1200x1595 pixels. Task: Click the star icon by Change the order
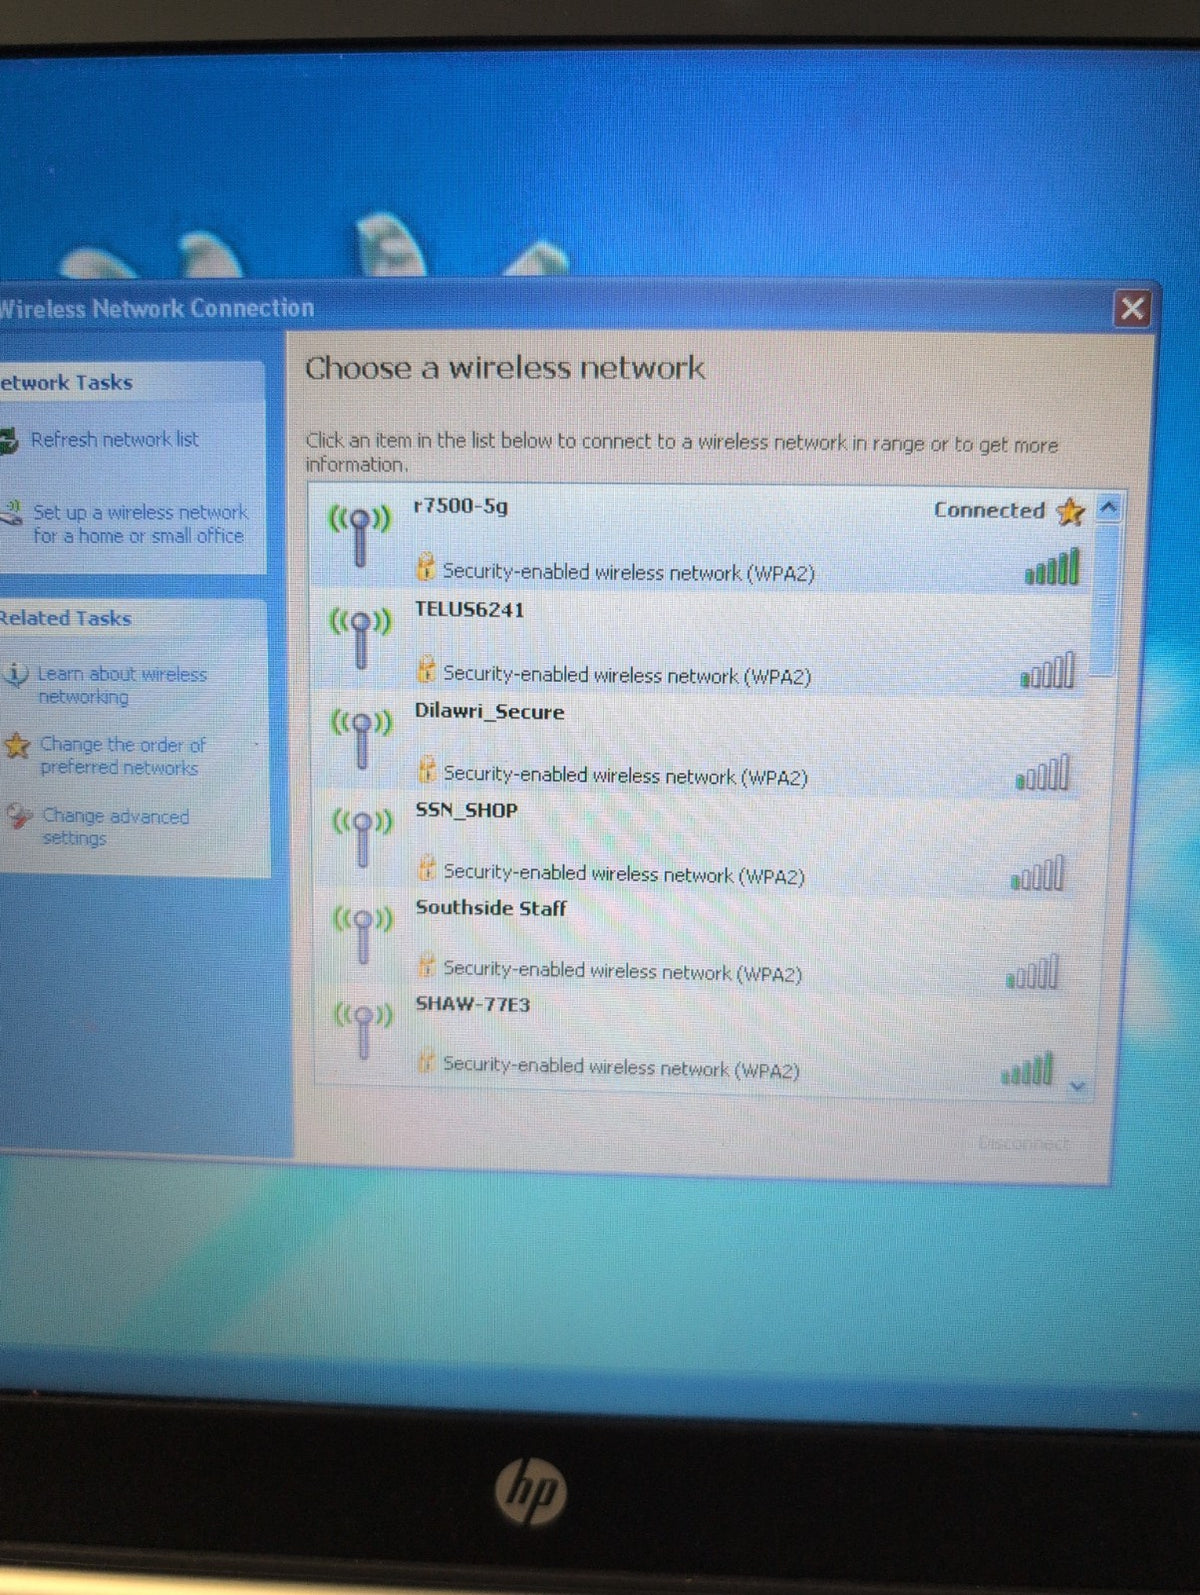pos(17,745)
